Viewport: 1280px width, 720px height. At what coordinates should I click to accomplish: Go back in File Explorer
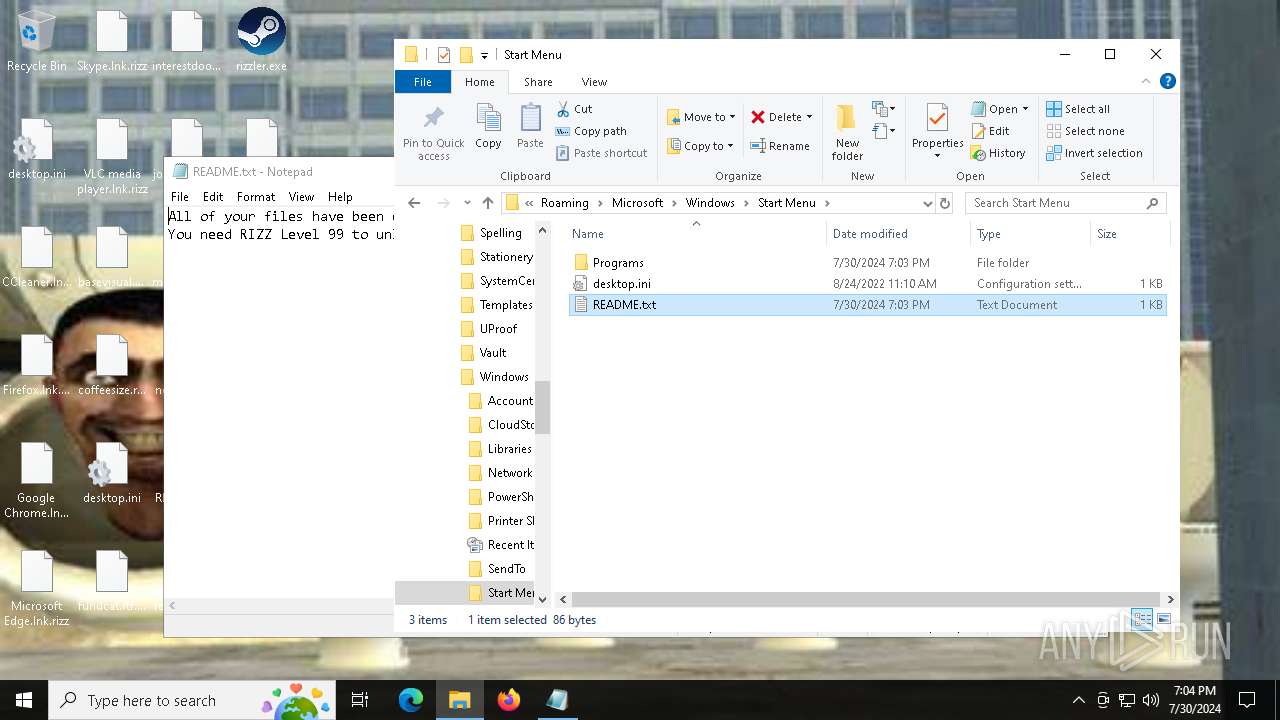414,203
